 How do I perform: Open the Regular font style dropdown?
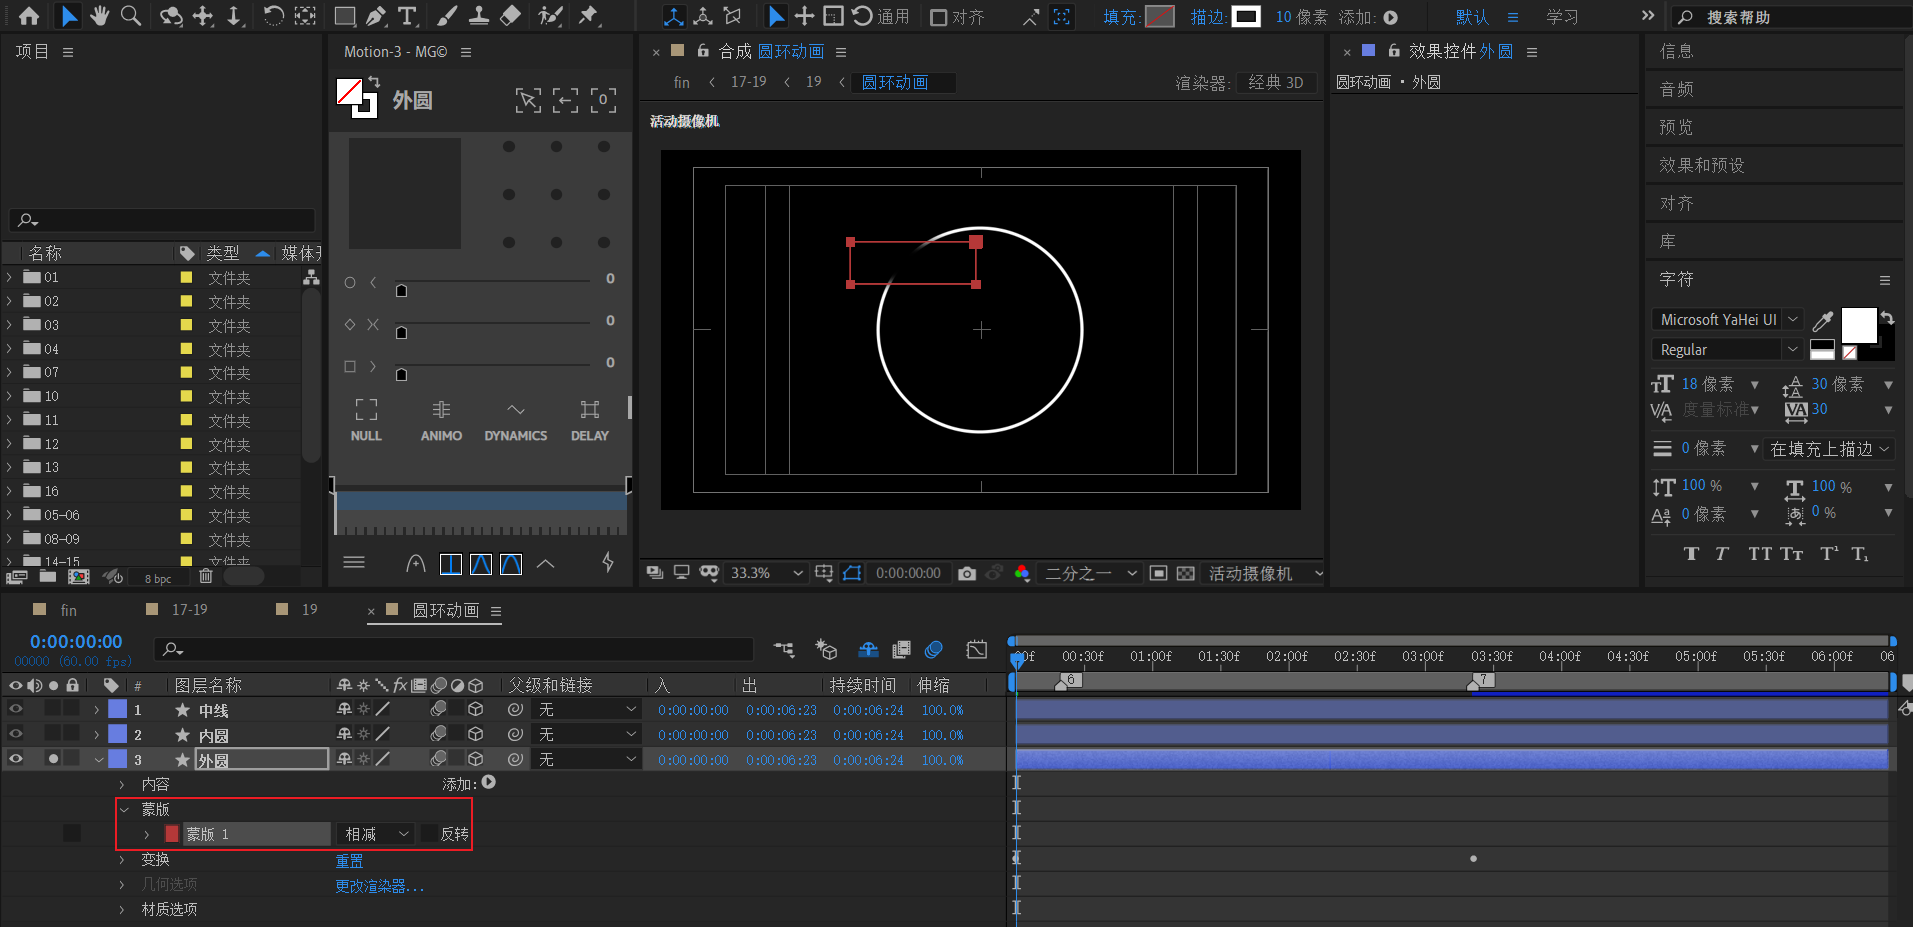[1727, 350]
